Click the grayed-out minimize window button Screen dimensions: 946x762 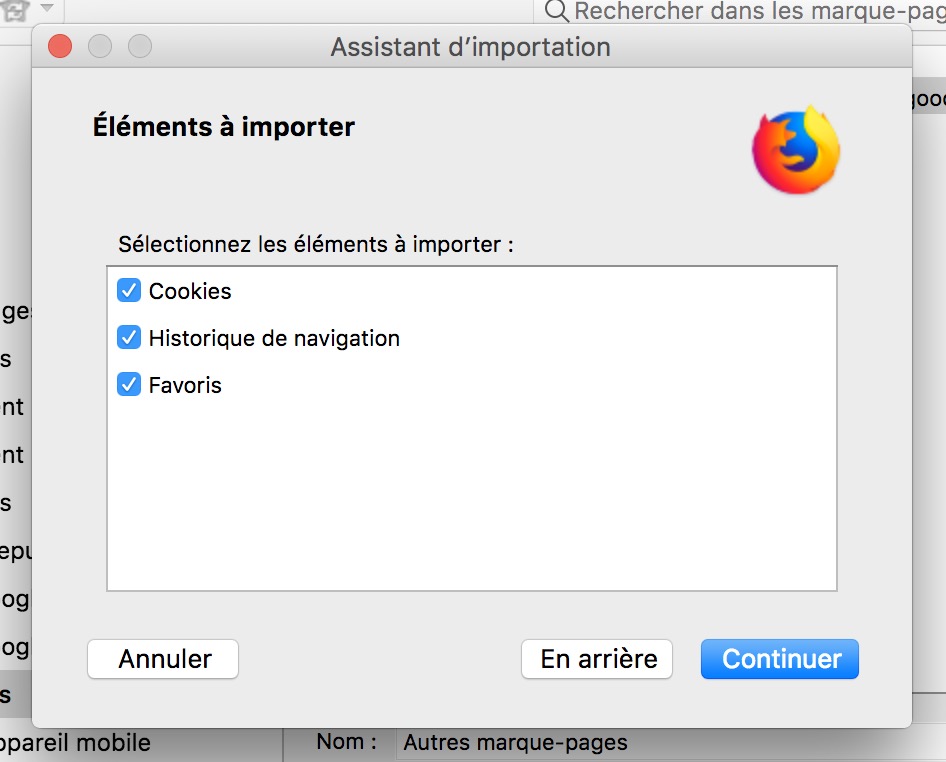click(x=100, y=46)
